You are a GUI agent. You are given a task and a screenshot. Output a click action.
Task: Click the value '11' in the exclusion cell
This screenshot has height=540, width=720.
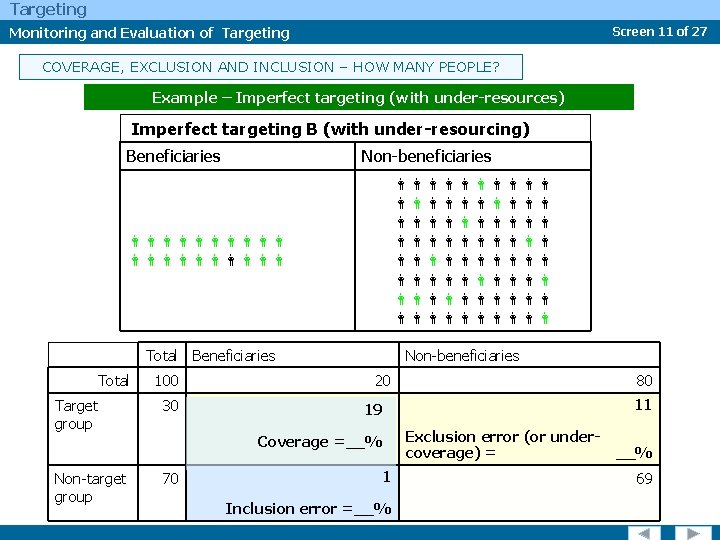(643, 405)
